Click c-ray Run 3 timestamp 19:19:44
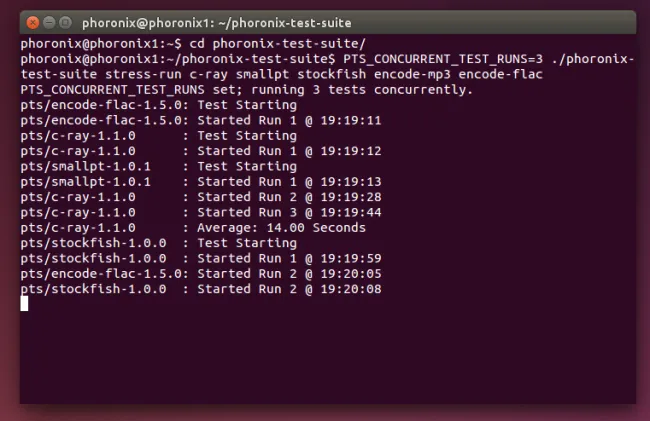The height and width of the screenshot is (421, 650). [351, 213]
